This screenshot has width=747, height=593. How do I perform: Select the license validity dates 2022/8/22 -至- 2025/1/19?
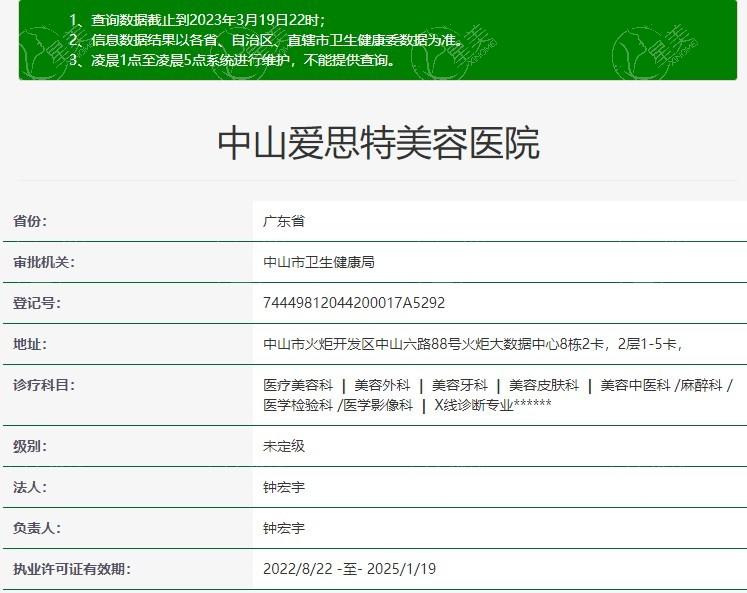click(x=349, y=569)
